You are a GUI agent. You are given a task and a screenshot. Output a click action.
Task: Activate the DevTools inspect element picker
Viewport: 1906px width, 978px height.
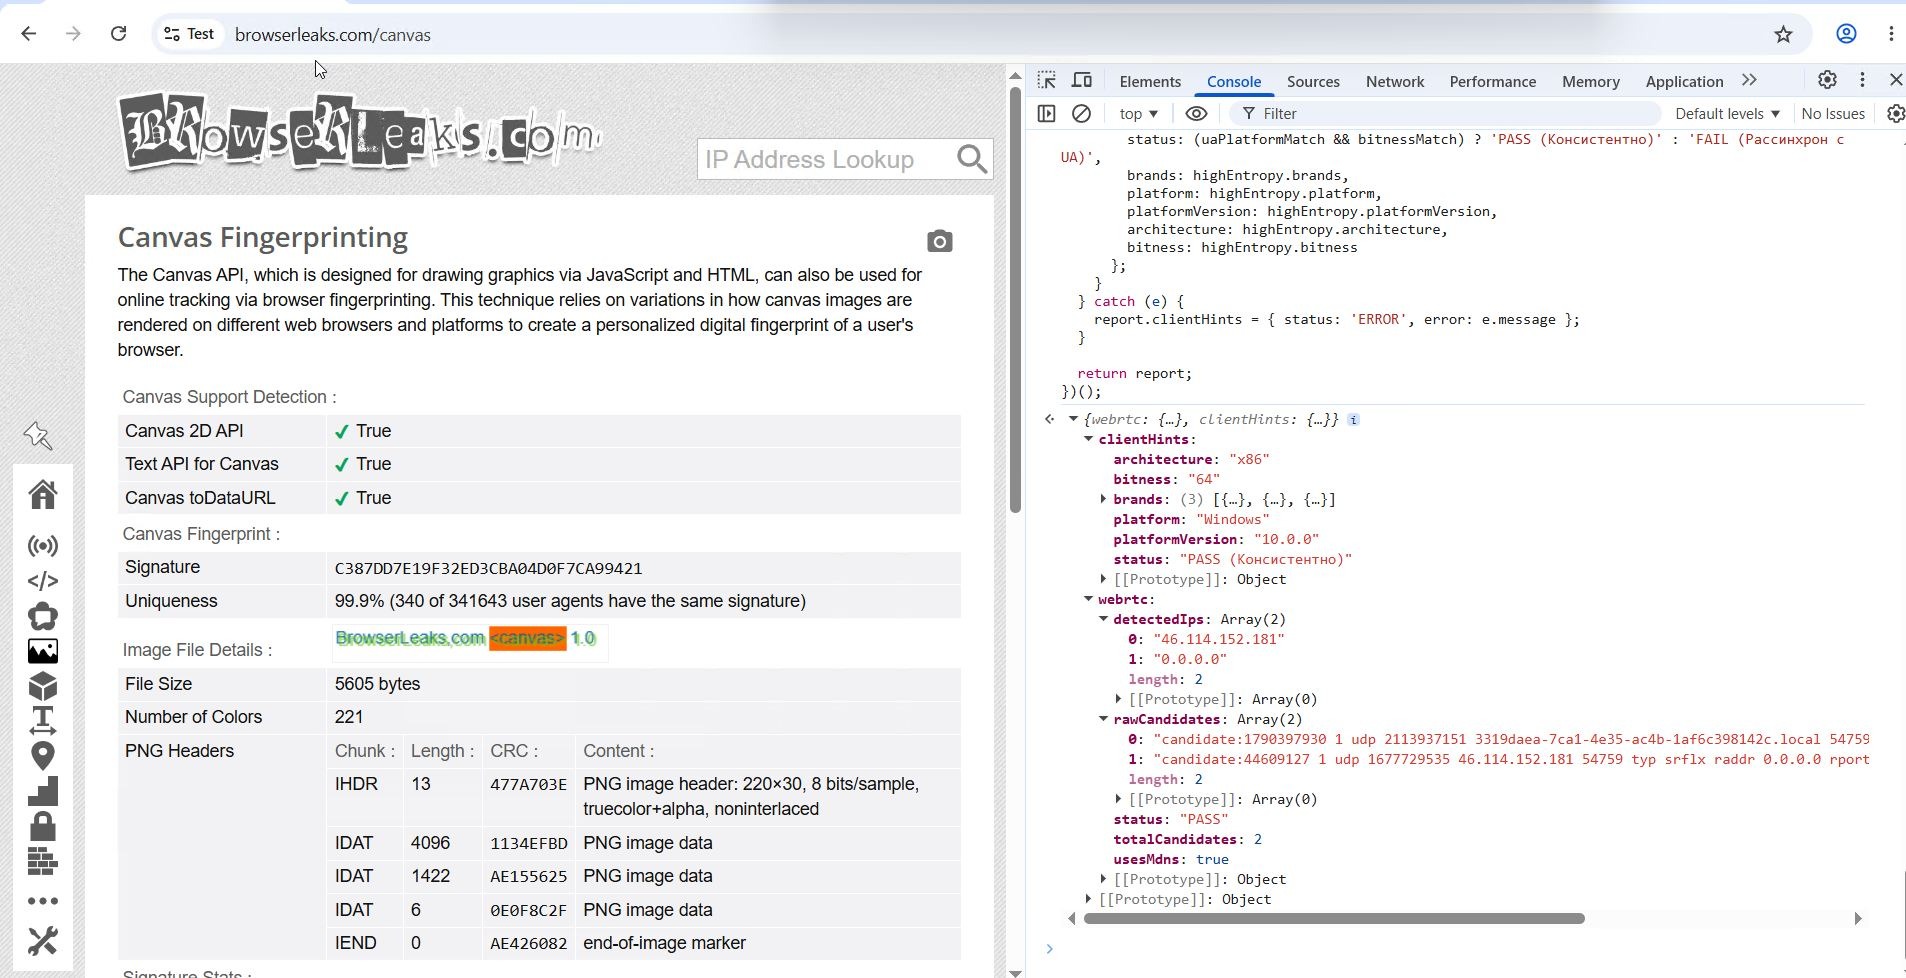(x=1047, y=80)
